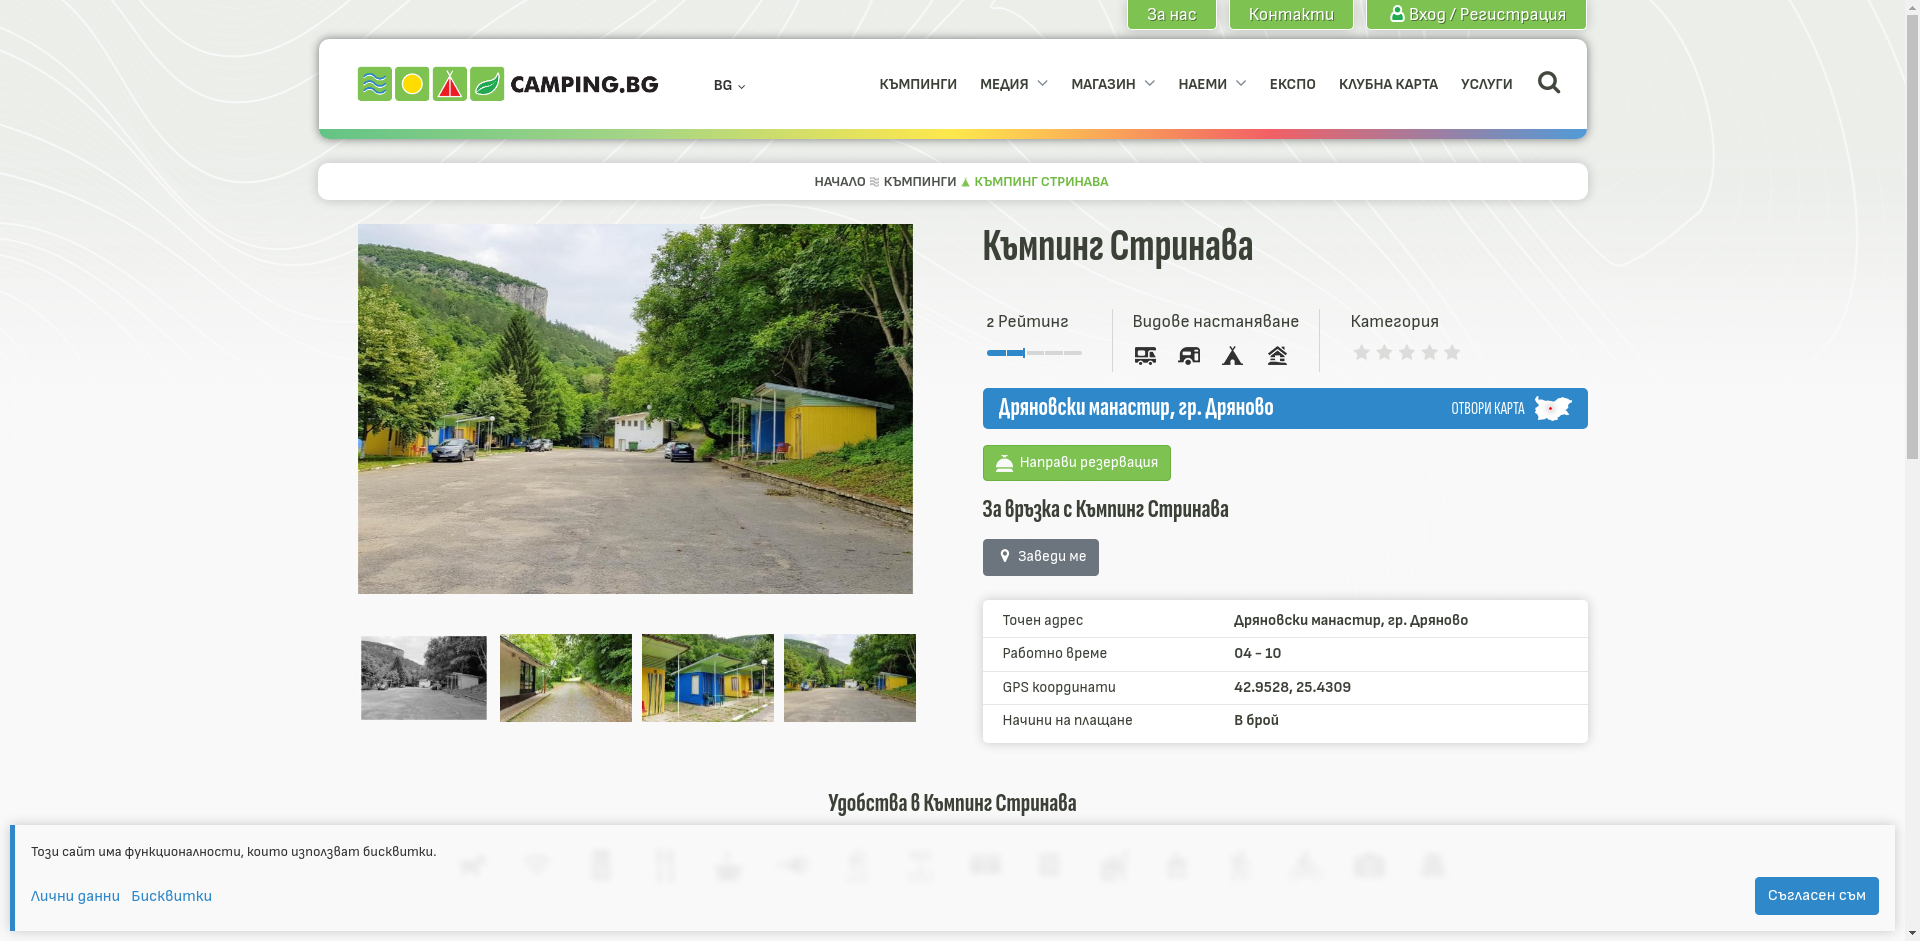Rate with the fifth category star

[x=1451, y=352]
